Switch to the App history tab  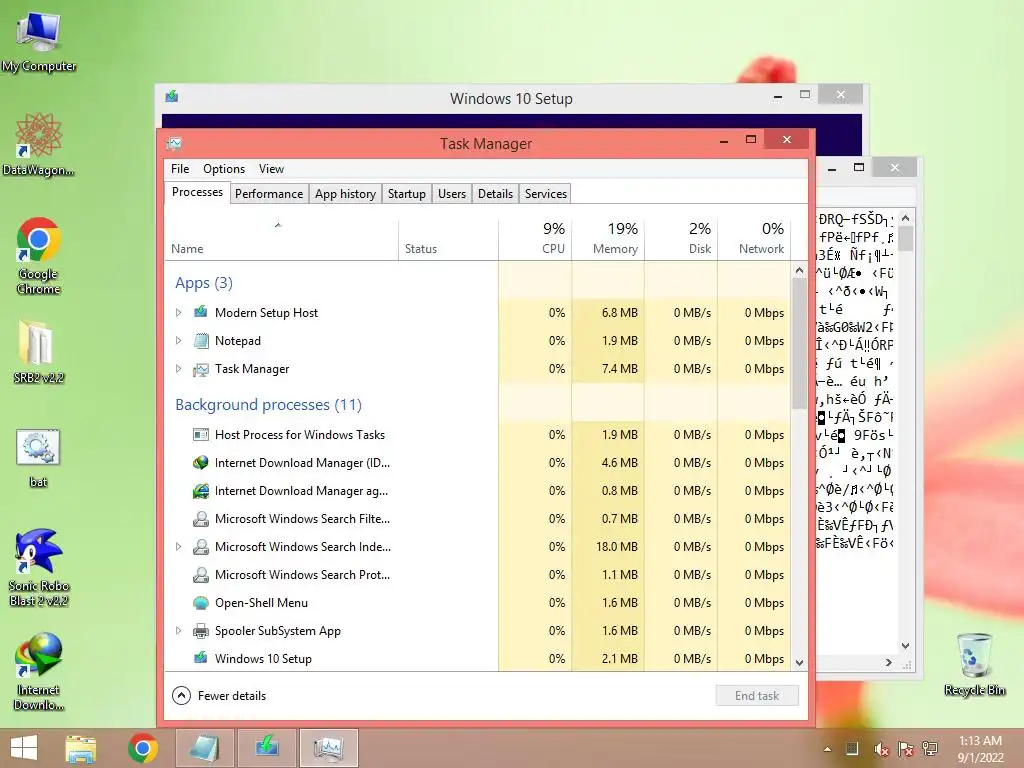(x=345, y=193)
